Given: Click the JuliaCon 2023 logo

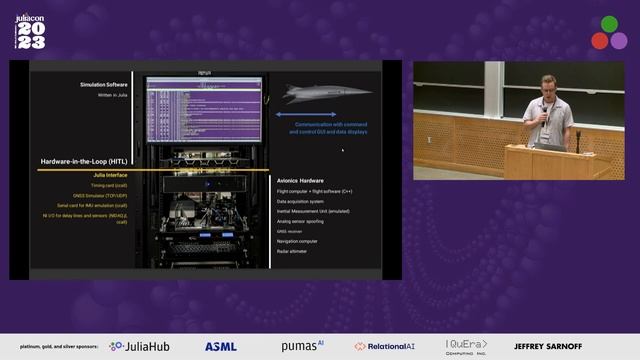Looking at the screenshot, I should [x=30, y=32].
